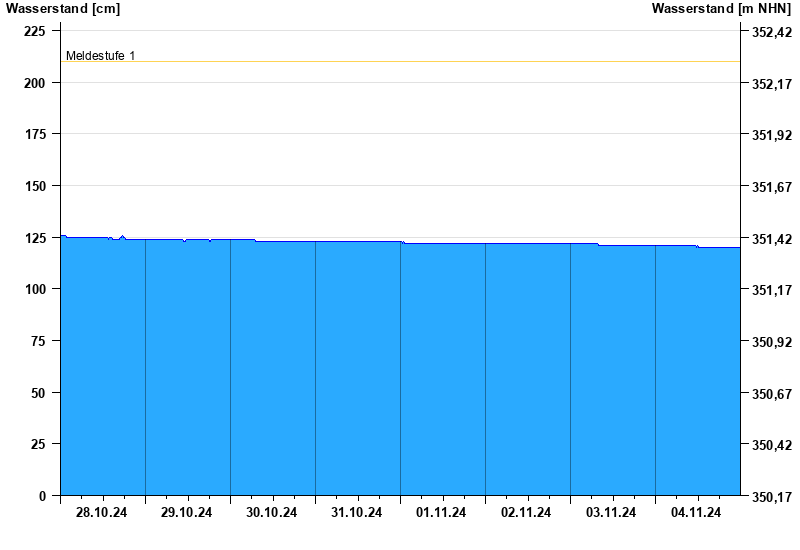The width and height of the screenshot is (800, 550).
Task: Select the 350,92 tick on the right axis
Action: click(x=771, y=342)
